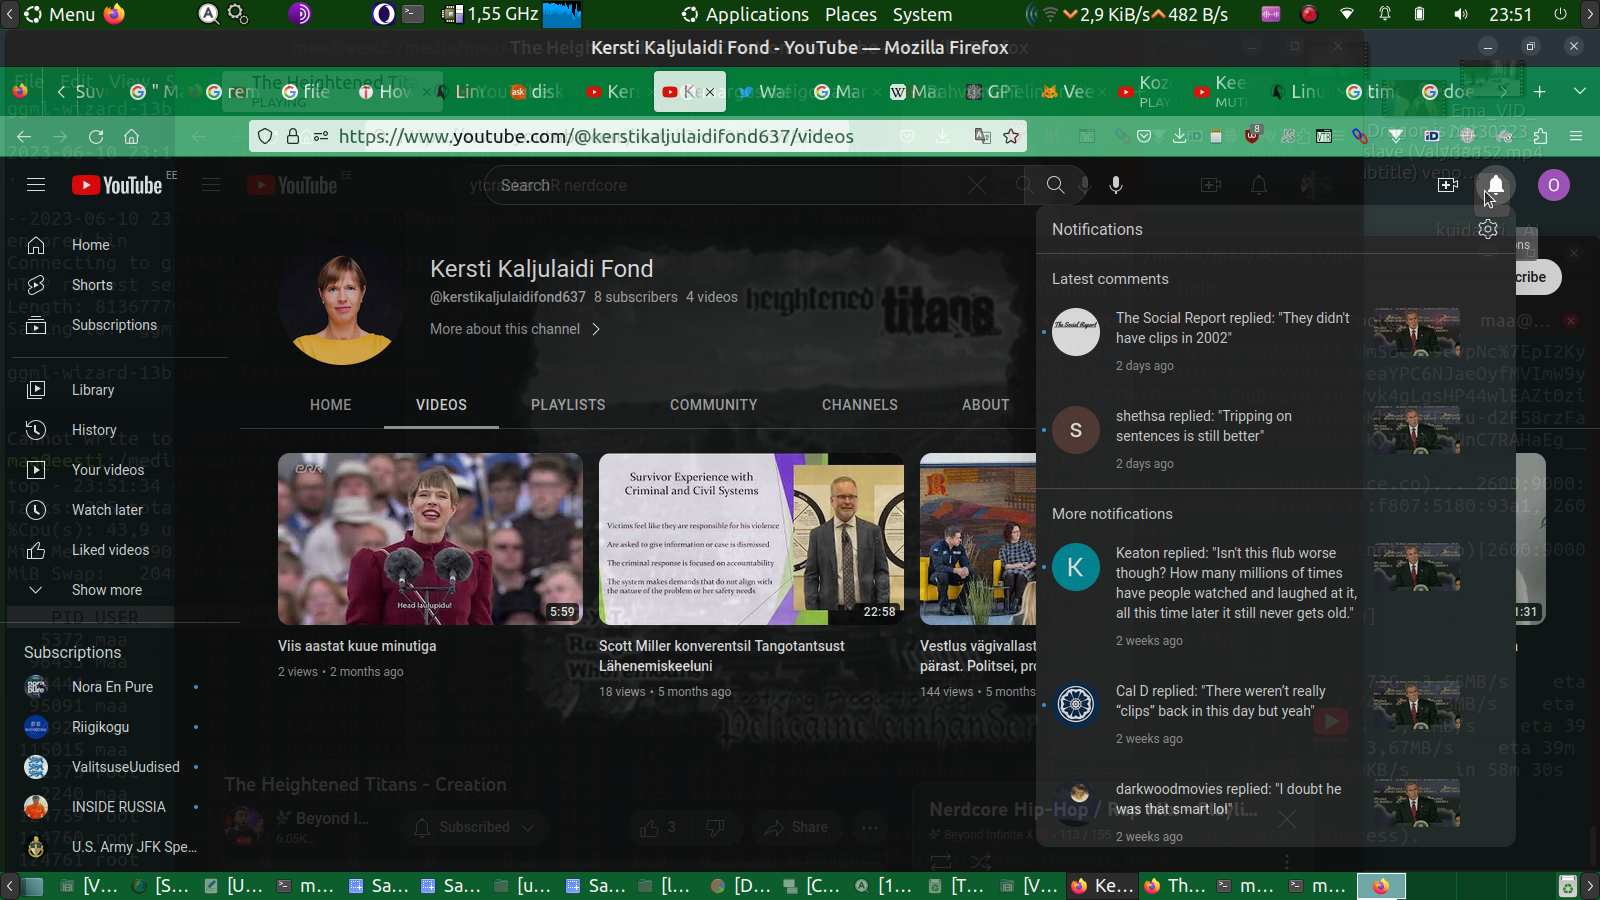1600x900 pixels.
Task: Bookmark this page with the star
Action: coord(1011,136)
